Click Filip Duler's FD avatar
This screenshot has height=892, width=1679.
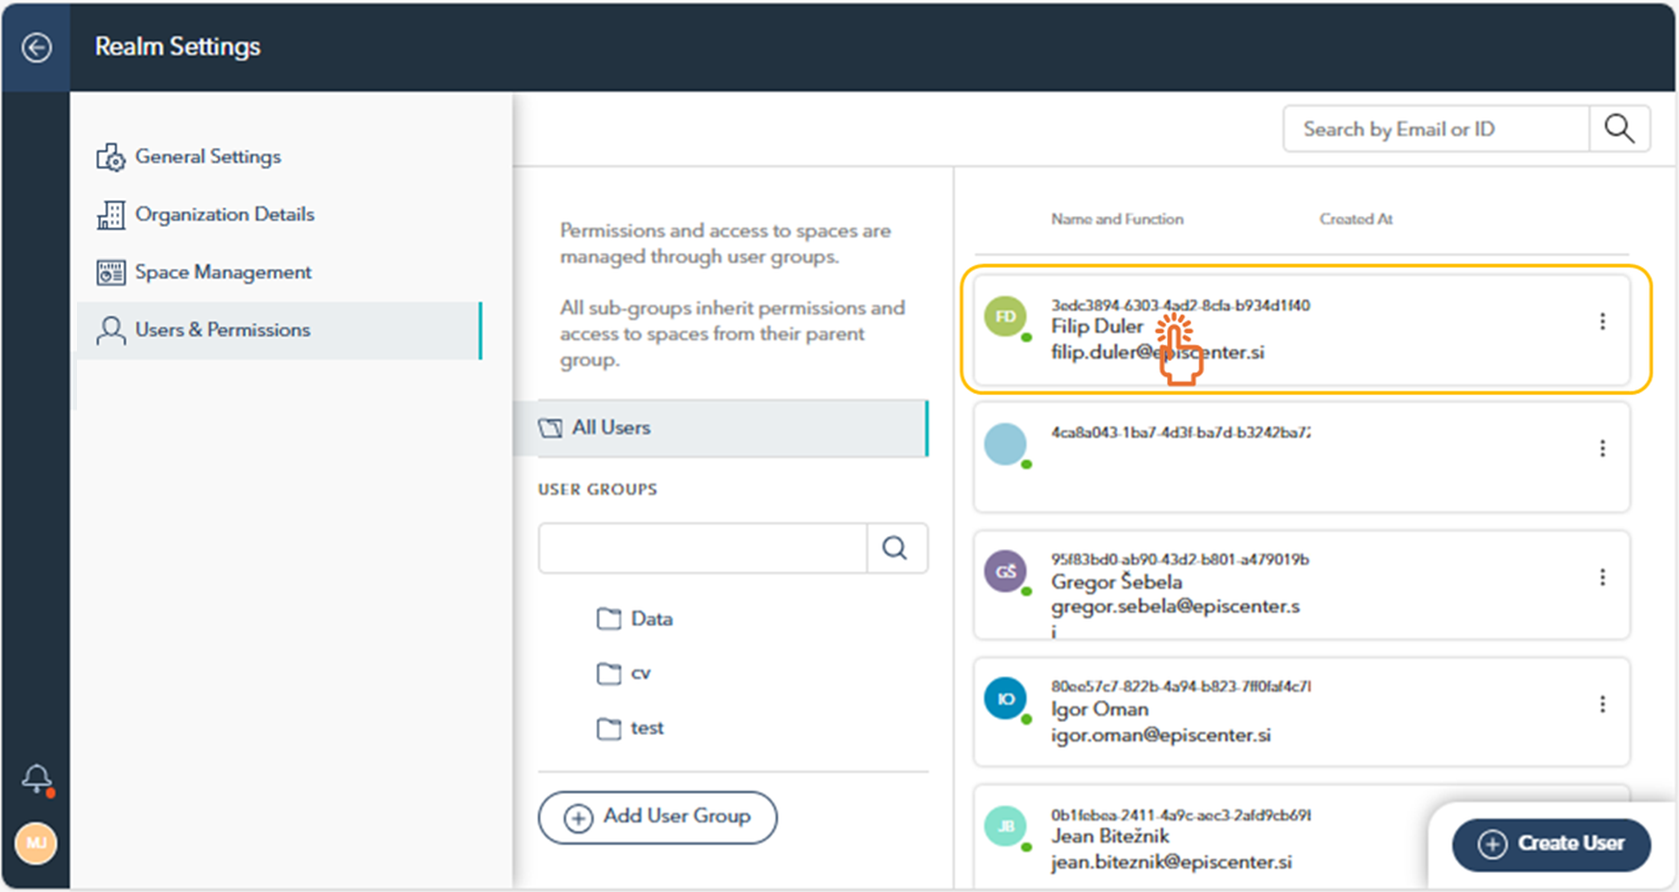(x=1005, y=317)
